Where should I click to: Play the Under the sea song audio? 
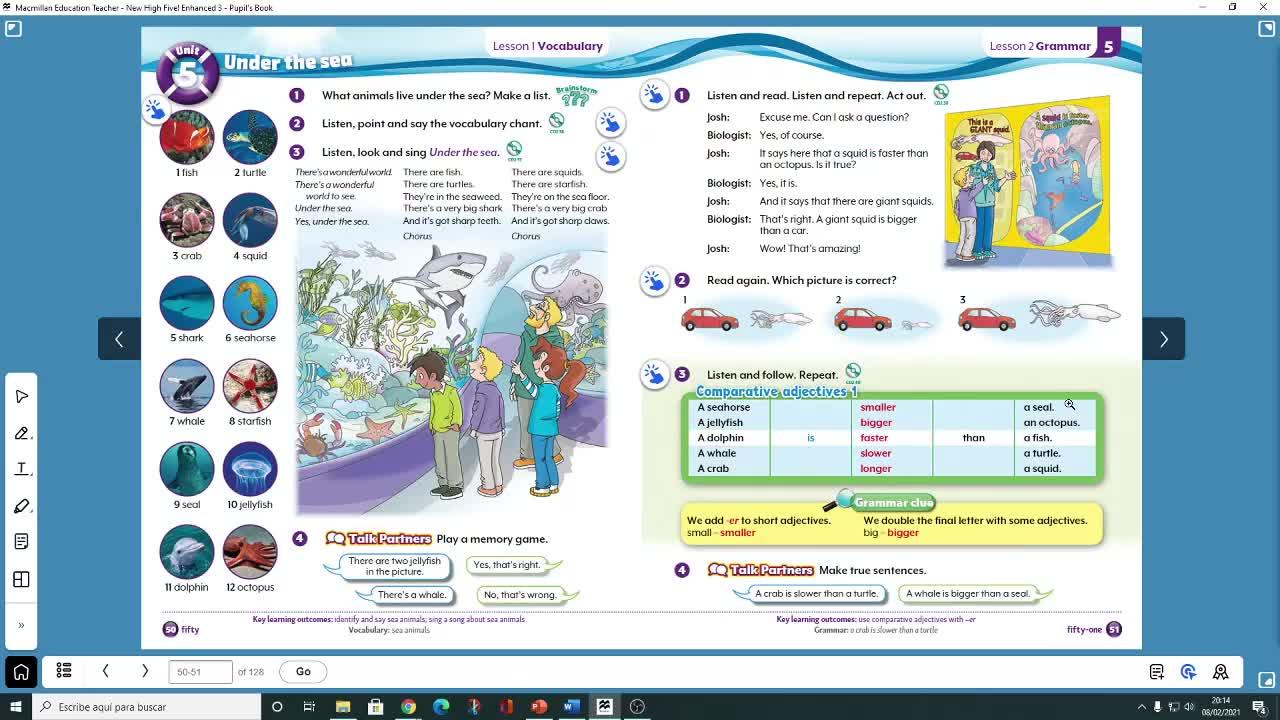click(x=514, y=151)
